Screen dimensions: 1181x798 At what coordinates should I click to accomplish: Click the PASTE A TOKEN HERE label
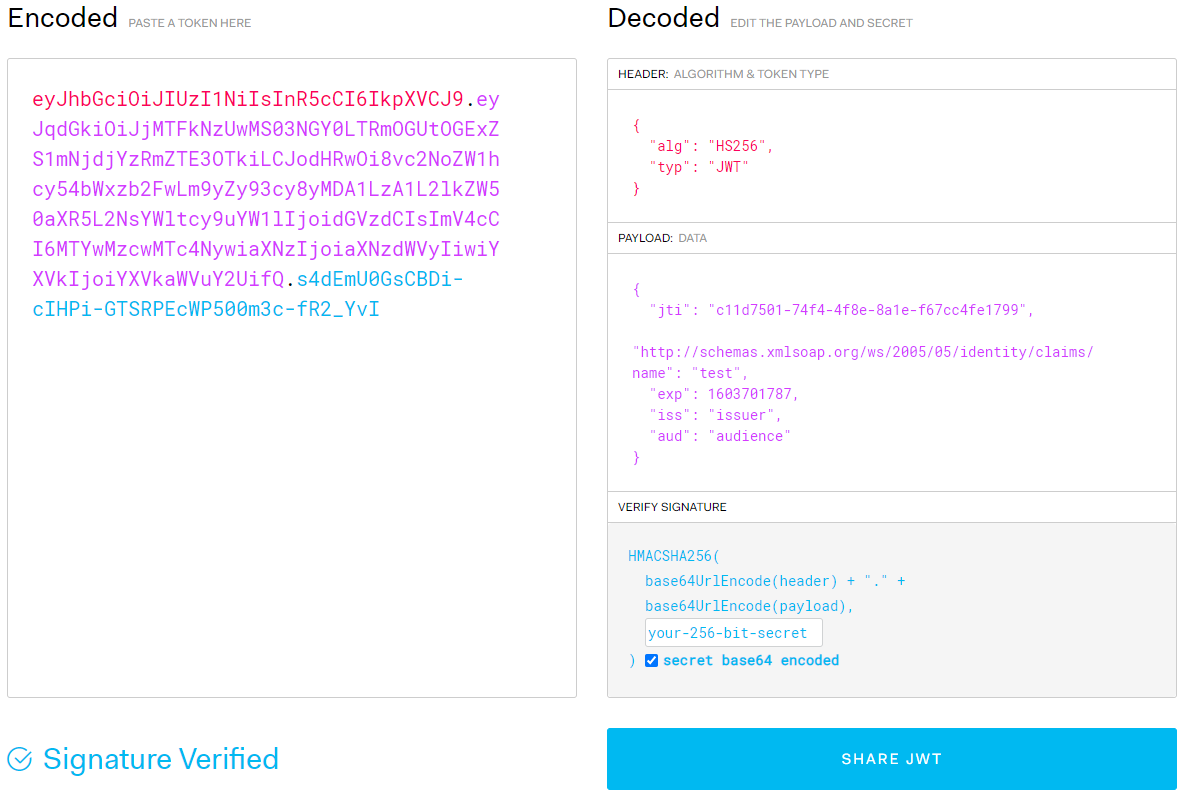(189, 22)
